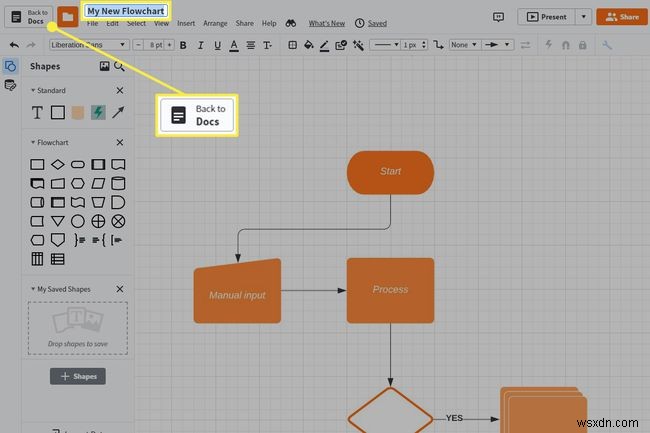
Task: Click the Bold formatting icon
Action: pyautogui.click(x=183, y=45)
